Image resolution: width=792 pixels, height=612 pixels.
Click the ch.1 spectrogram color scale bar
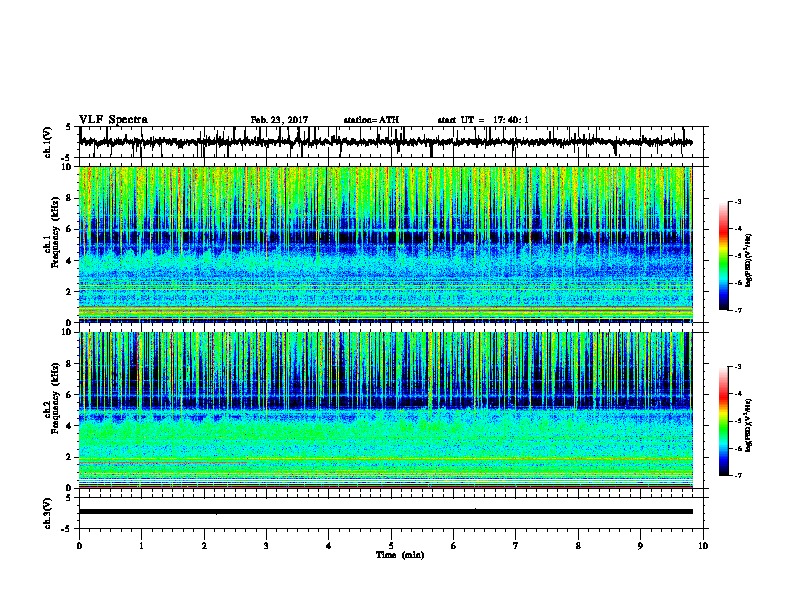(723, 256)
